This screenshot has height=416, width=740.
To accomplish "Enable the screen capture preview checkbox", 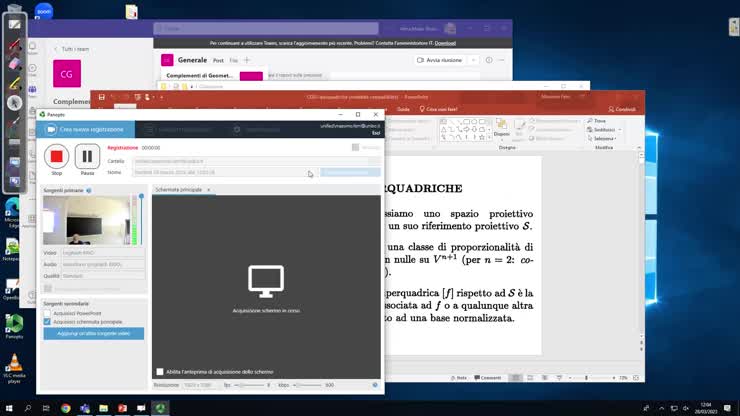I will [x=161, y=371].
